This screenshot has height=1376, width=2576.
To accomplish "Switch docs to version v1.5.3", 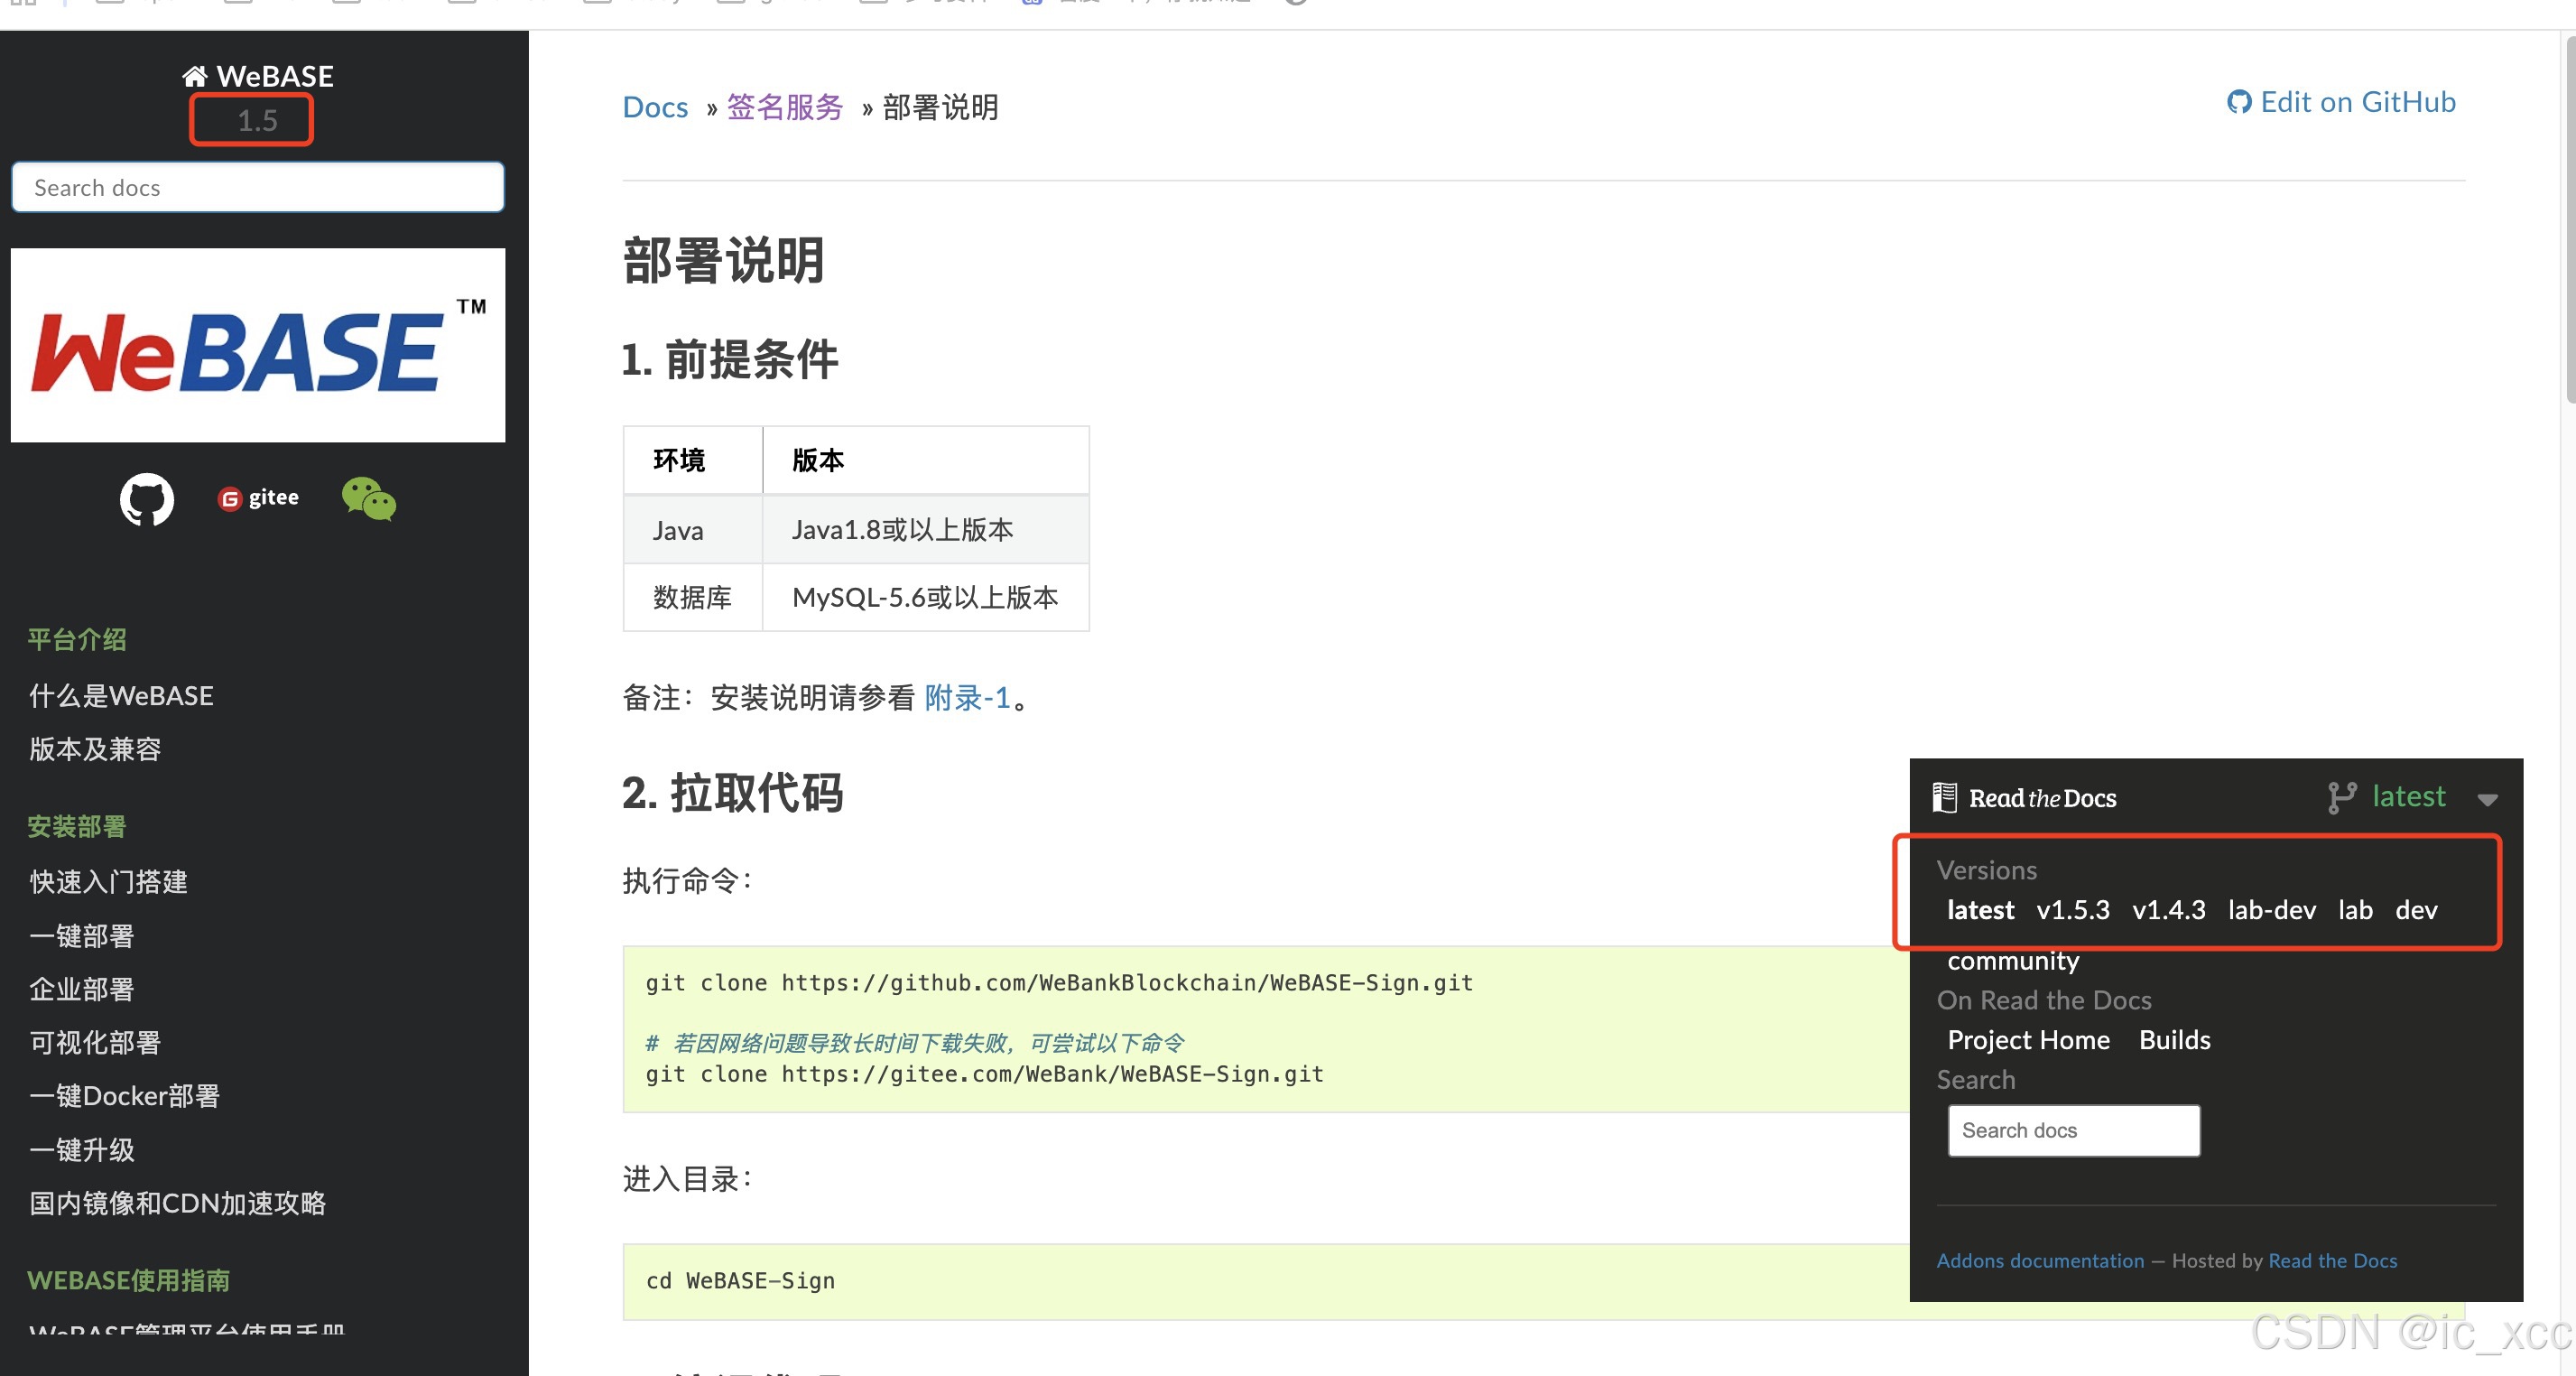I will point(2072,910).
